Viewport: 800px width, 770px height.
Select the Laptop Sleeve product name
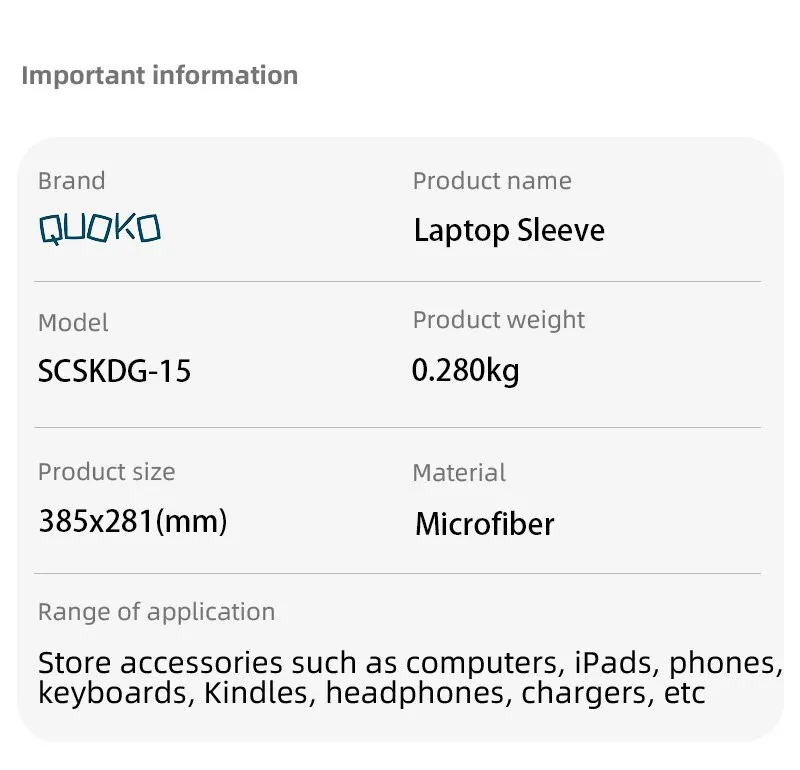509,231
